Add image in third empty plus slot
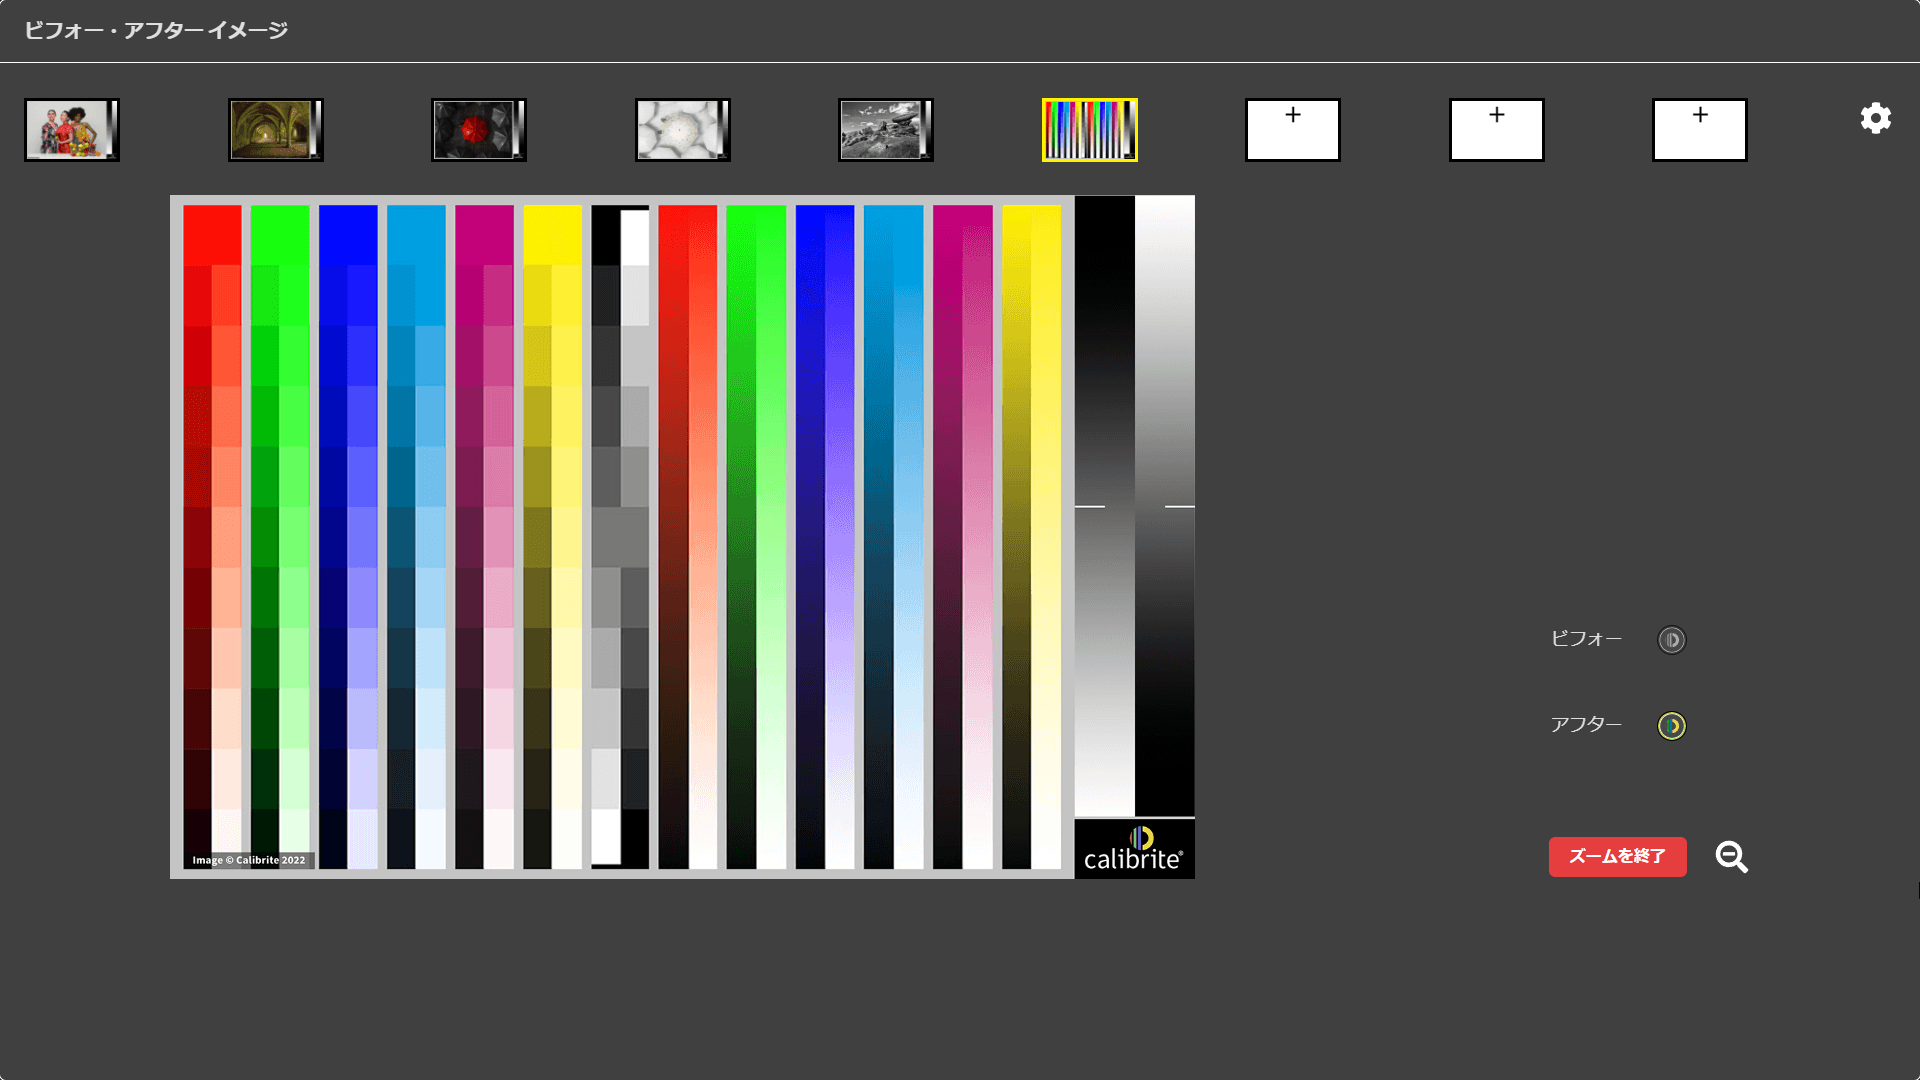 tap(1699, 130)
